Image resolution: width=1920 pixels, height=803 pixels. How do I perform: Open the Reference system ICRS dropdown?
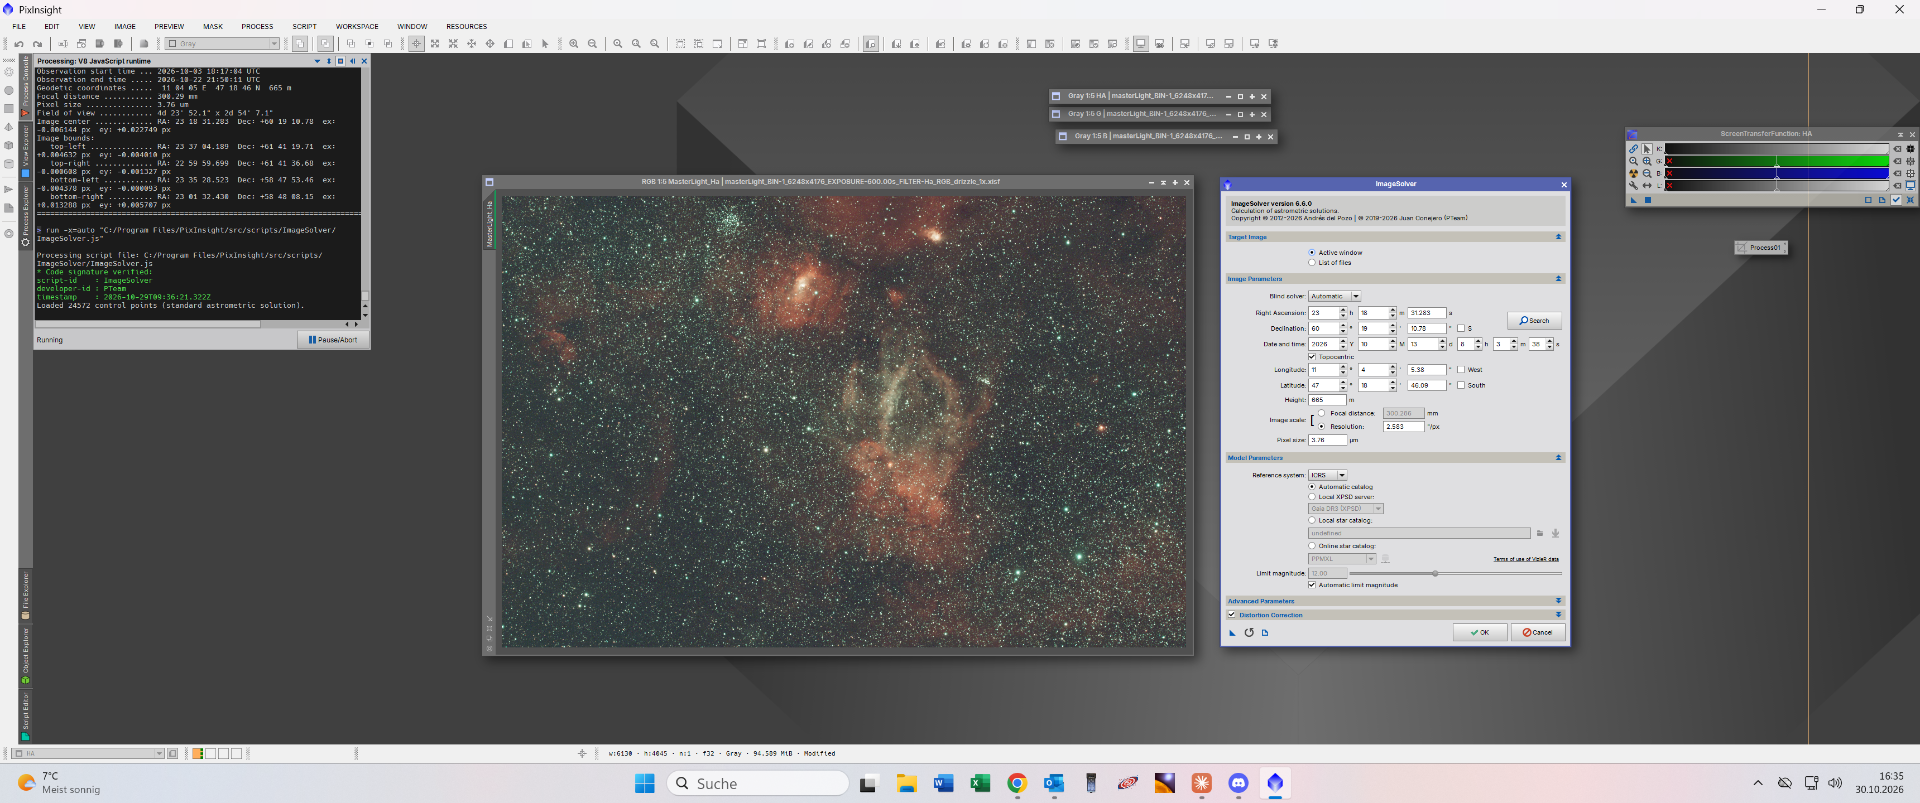pyautogui.click(x=1328, y=475)
